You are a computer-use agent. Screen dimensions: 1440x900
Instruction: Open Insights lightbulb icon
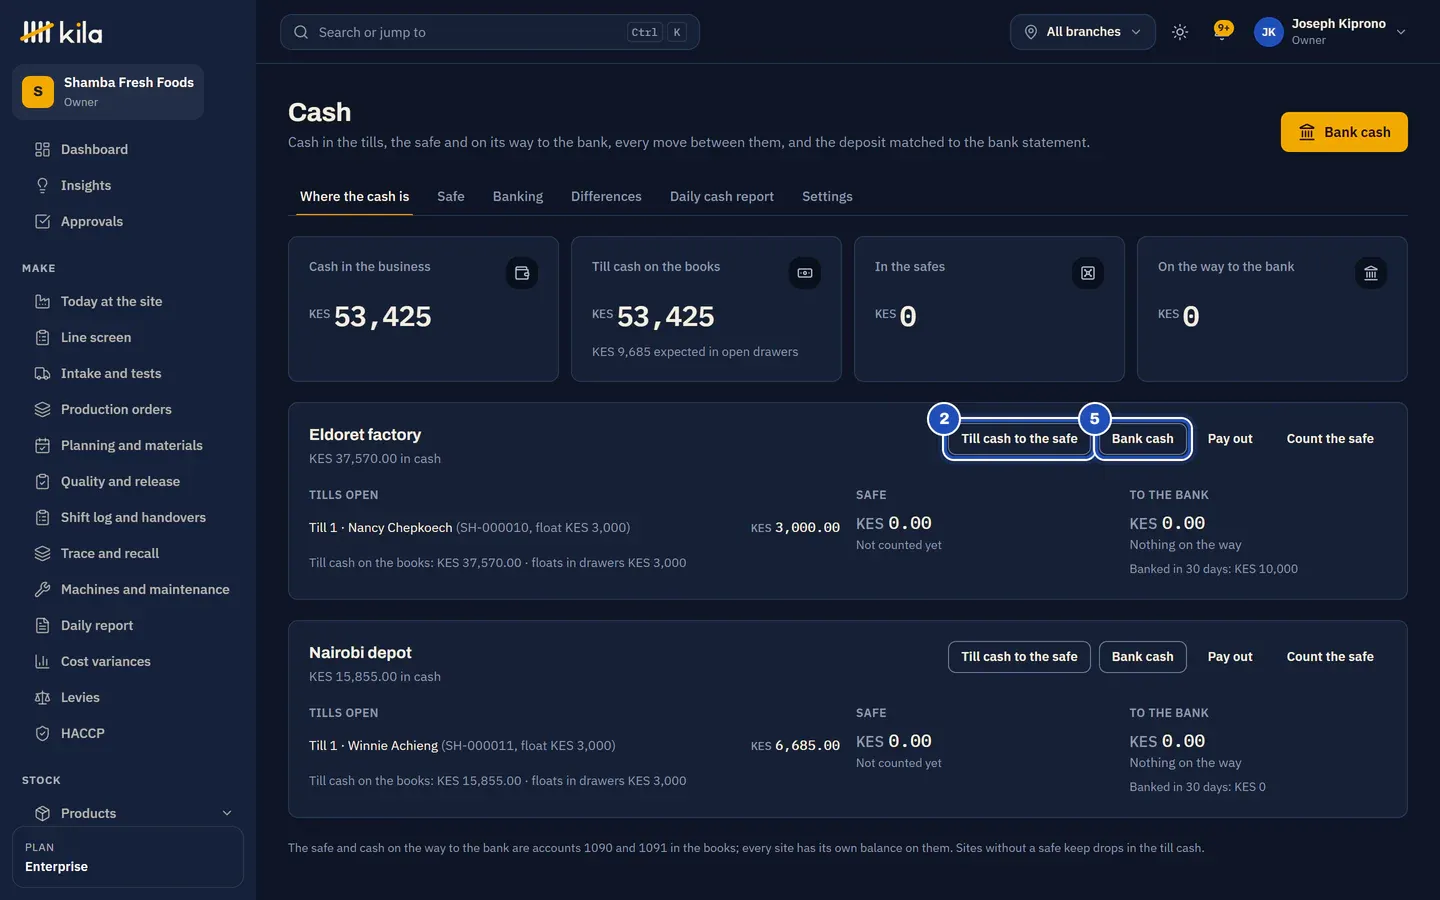click(x=42, y=185)
